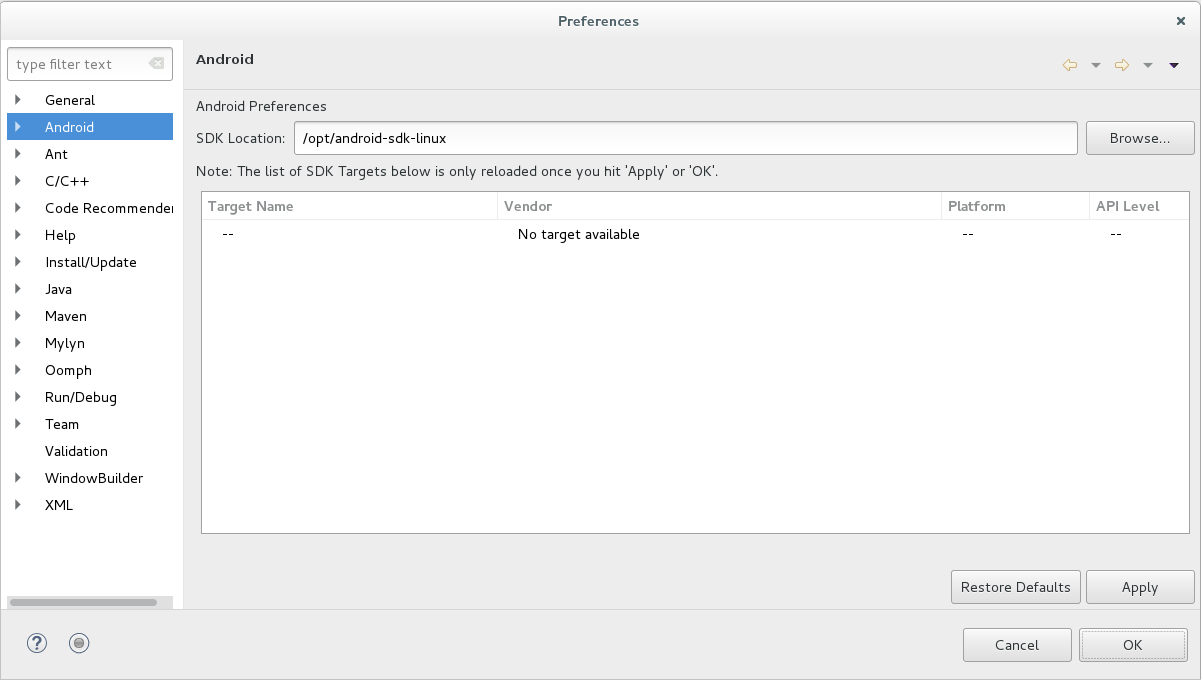Select General preferences category
This screenshot has height=680, width=1201.
click(70, 100)
